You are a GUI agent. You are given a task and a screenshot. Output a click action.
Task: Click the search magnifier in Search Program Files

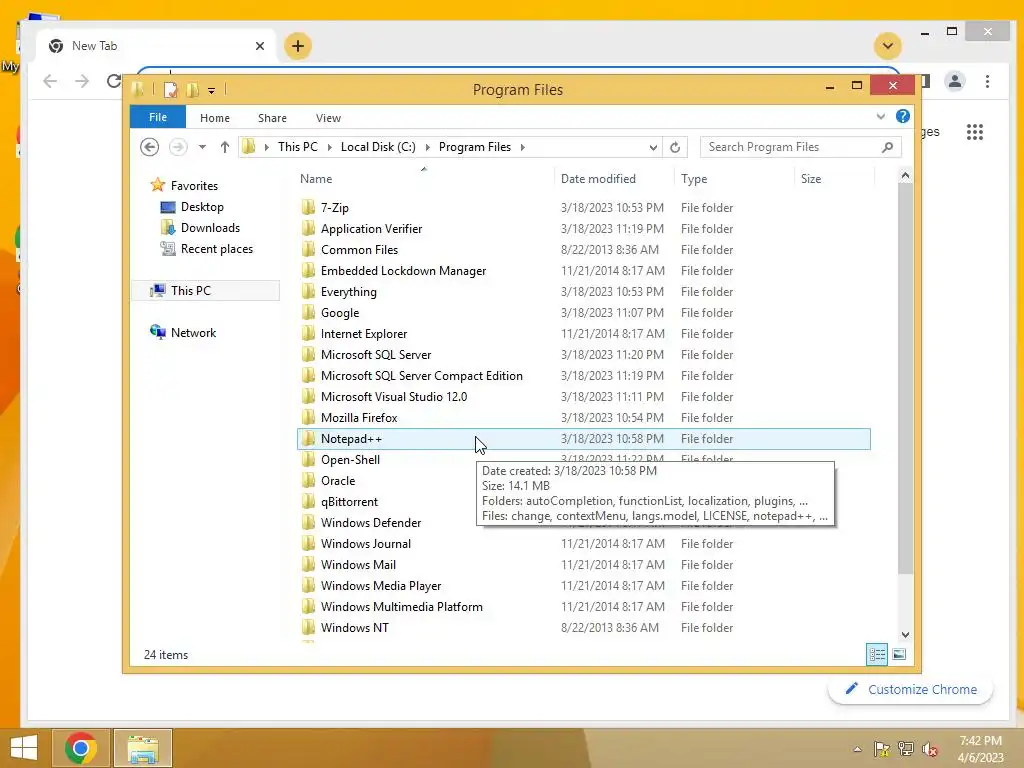887,147
